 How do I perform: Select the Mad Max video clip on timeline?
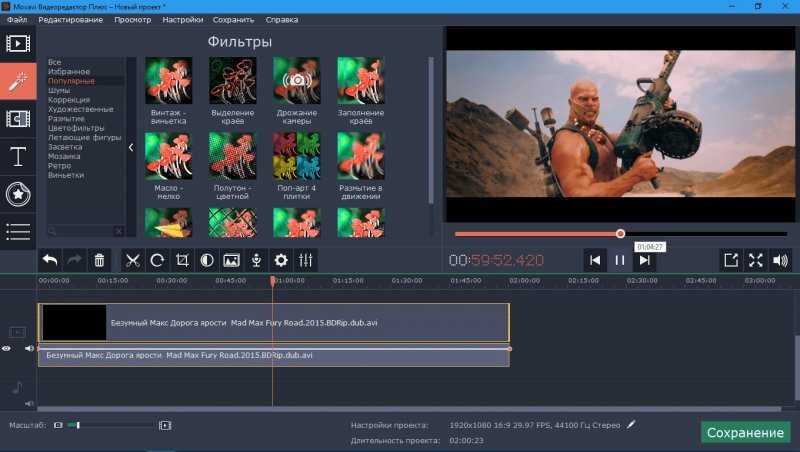(273, 322)
